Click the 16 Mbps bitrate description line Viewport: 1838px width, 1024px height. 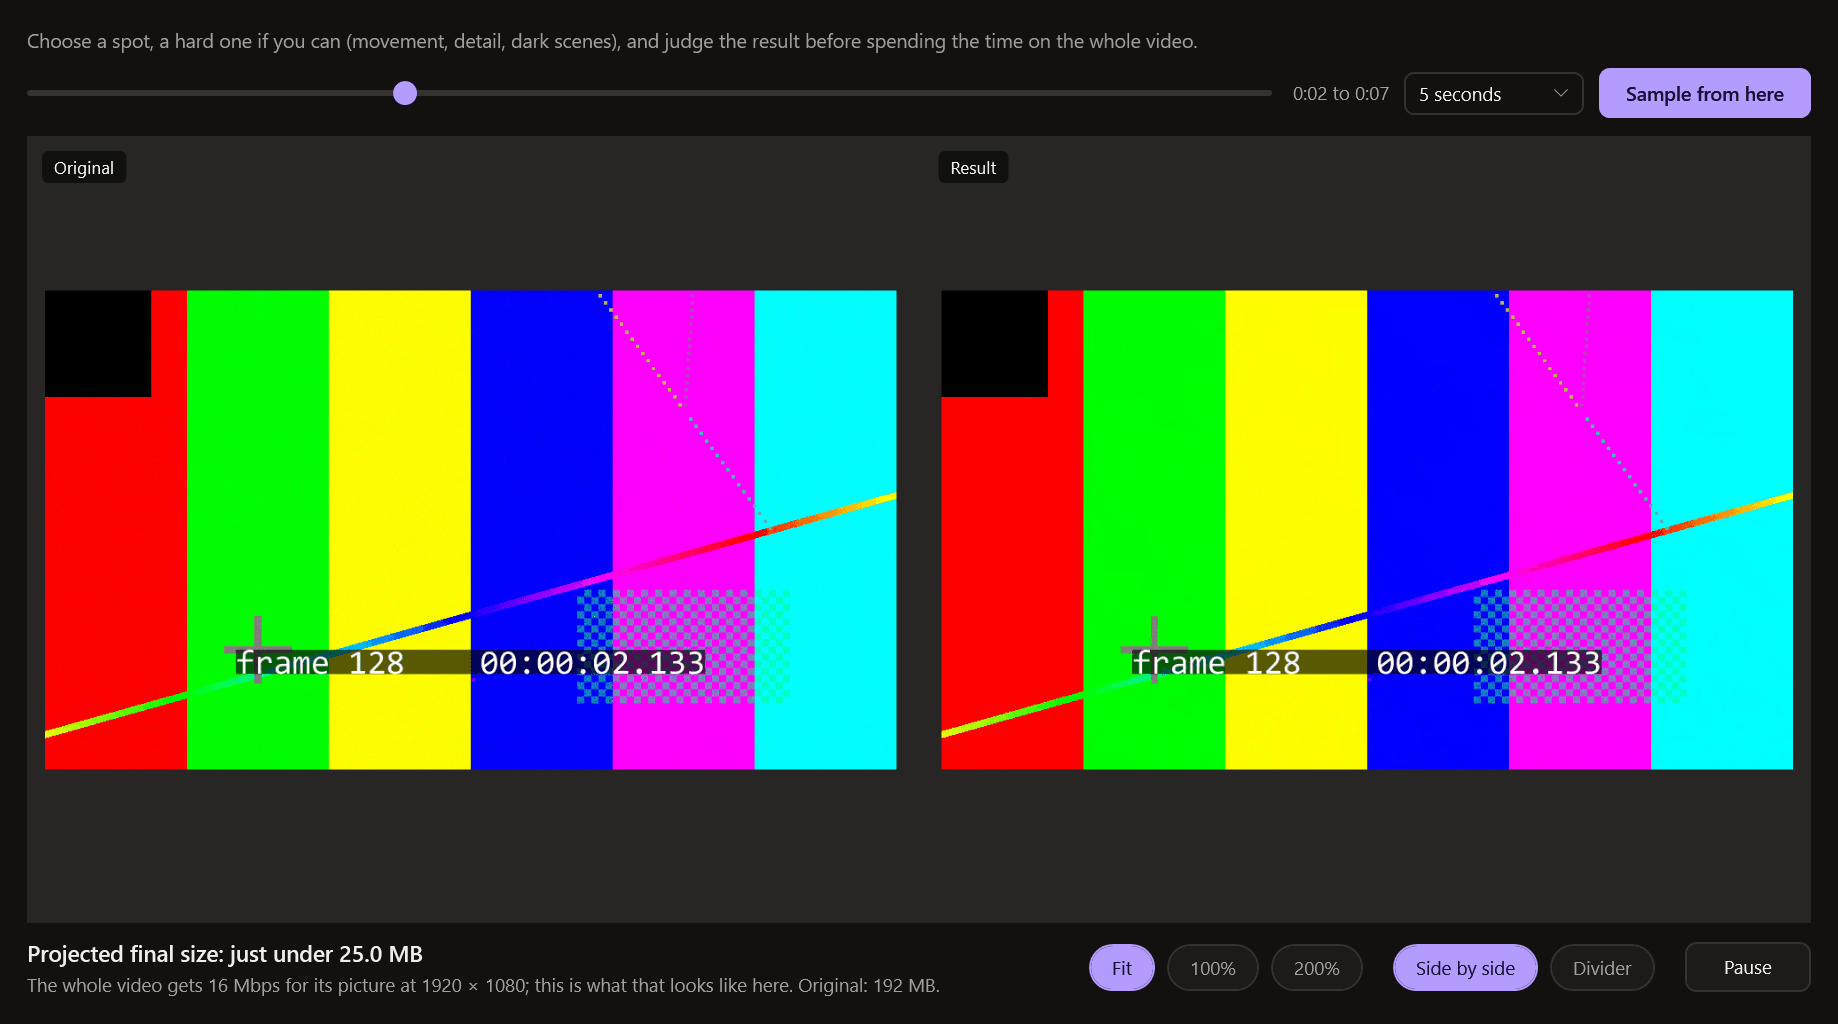point(483,986)
